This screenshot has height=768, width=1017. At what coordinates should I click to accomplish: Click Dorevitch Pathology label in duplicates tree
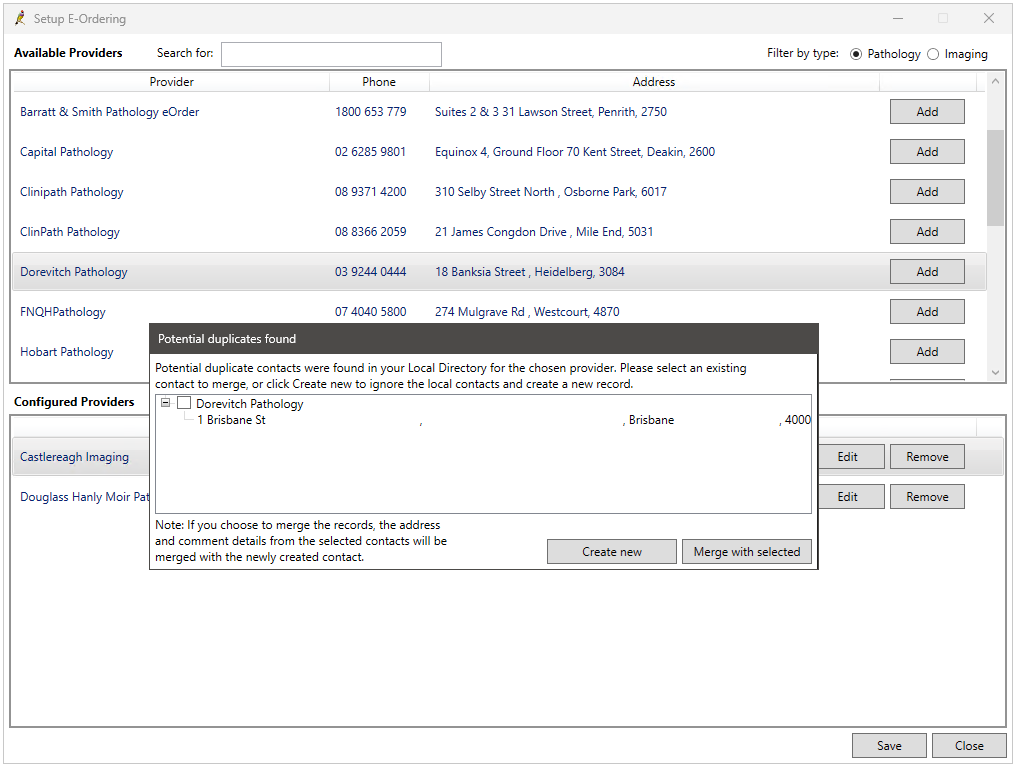250,403
